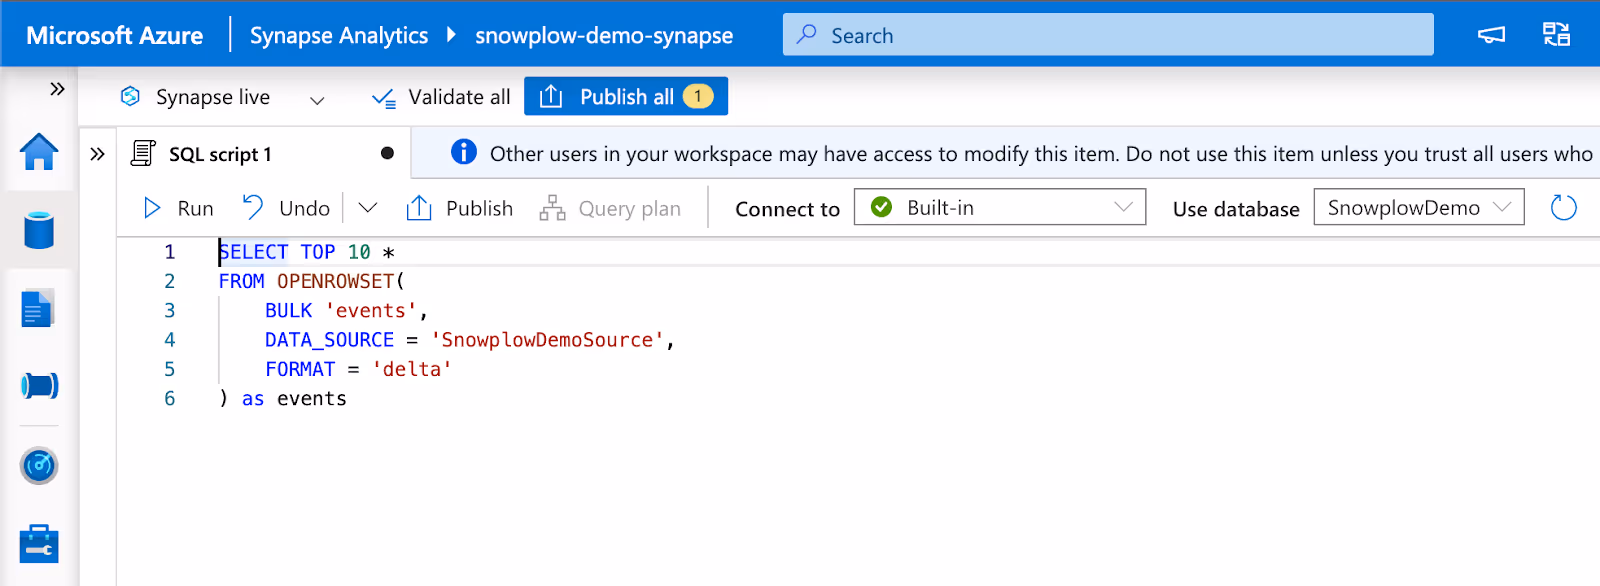Click the Synapse live mode icon
The height and width of the screenshot is (586, 1600).
coord(130,96)
